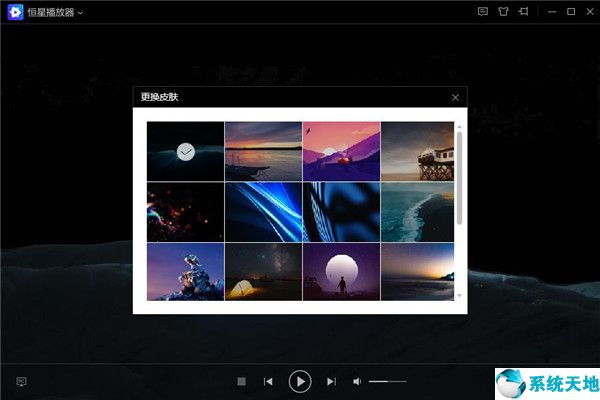This screenshot has height=400, width=600.
Task: Open the 恒星播放器 title dropdown menu
Action: (80, 13)
